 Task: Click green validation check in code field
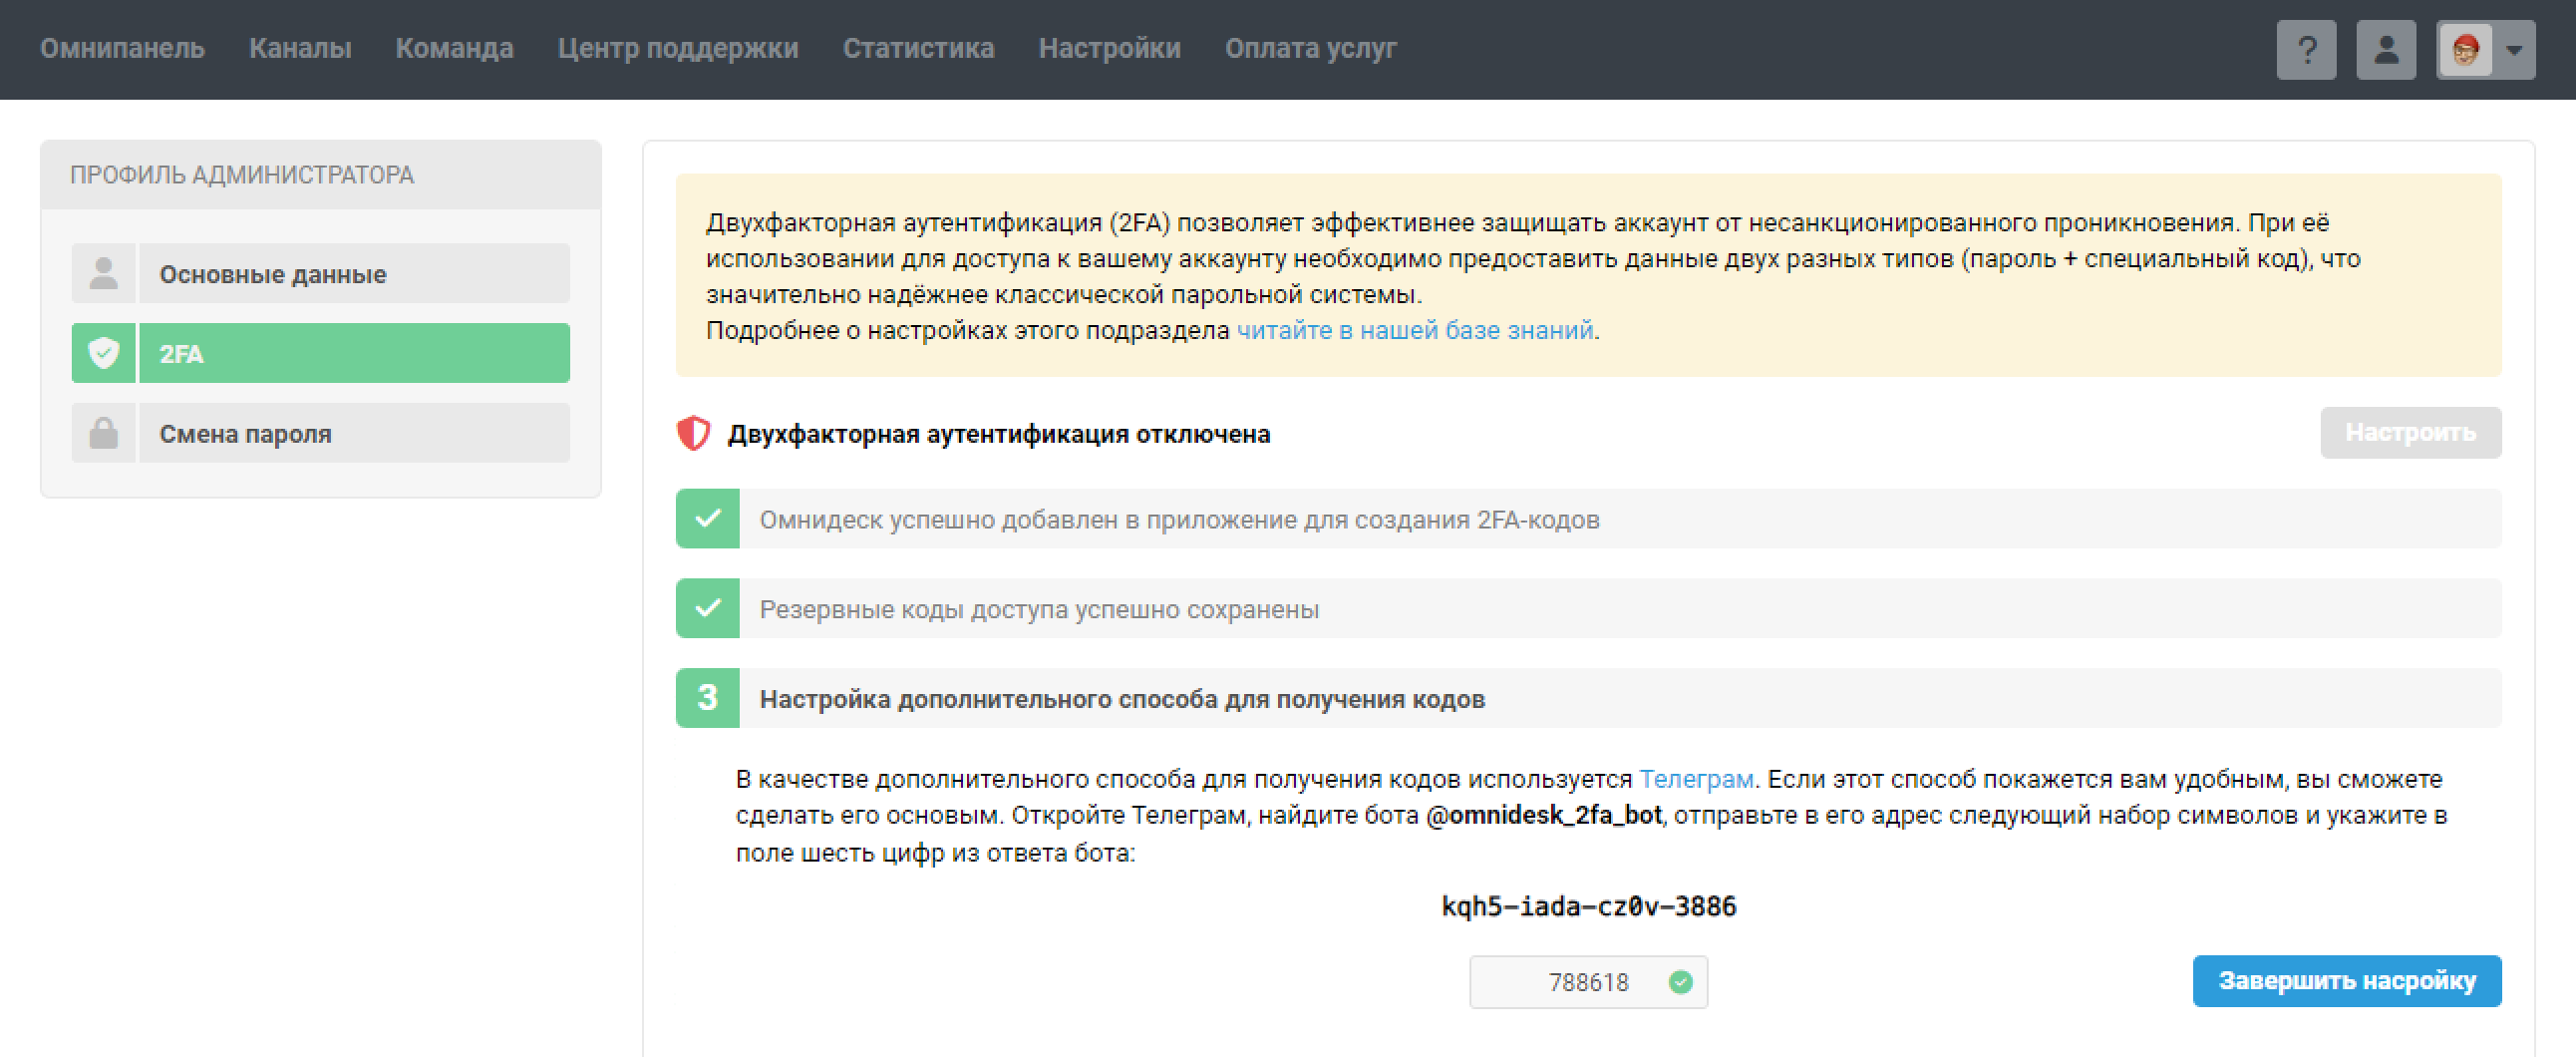1680,982
